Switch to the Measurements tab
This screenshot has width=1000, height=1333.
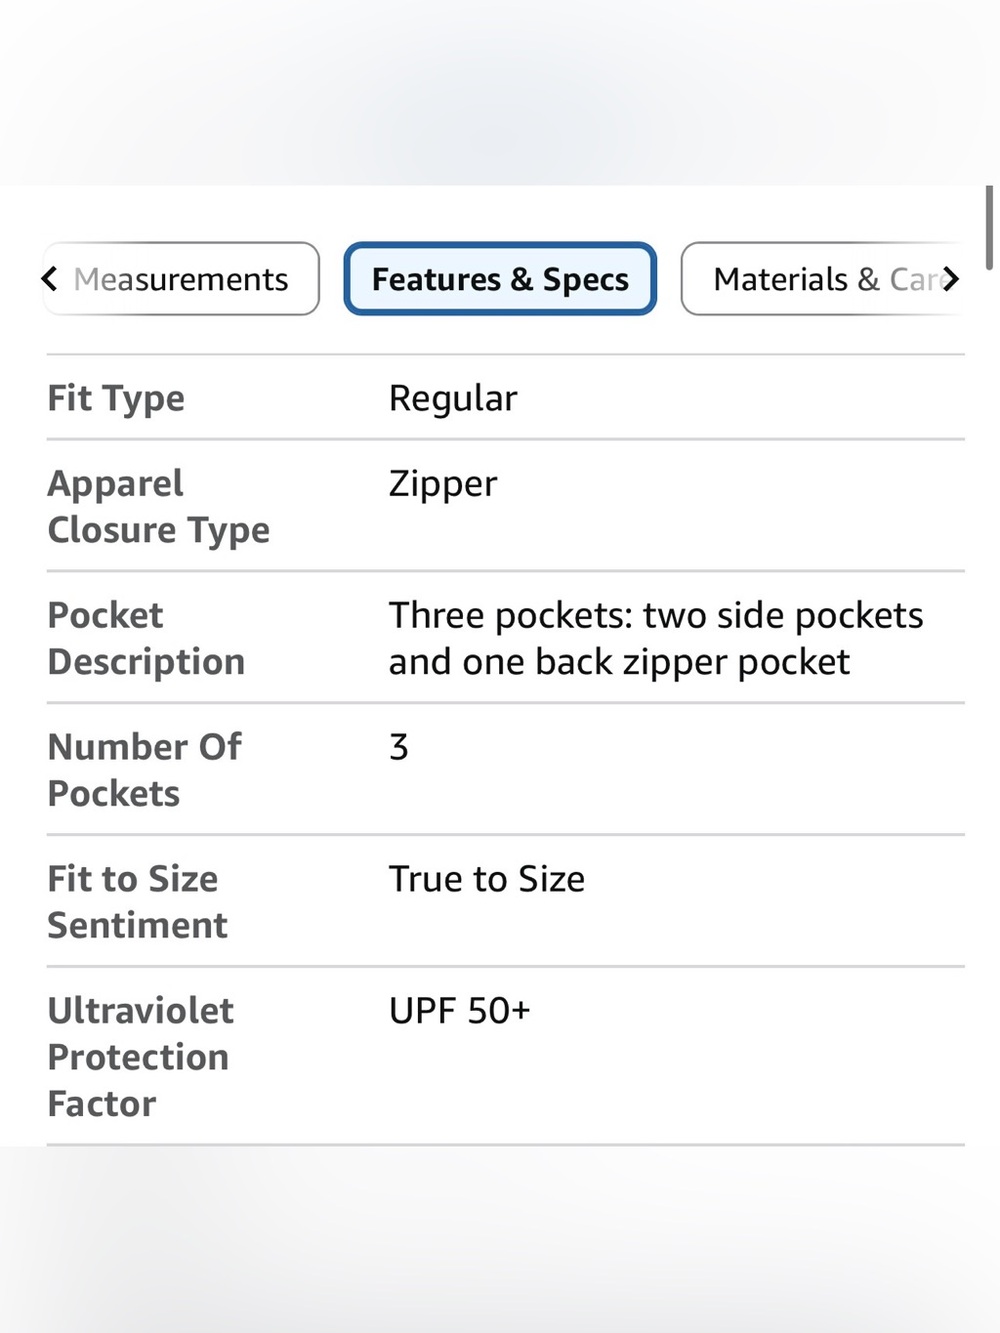pyautogui.click(x=181, y=278)
